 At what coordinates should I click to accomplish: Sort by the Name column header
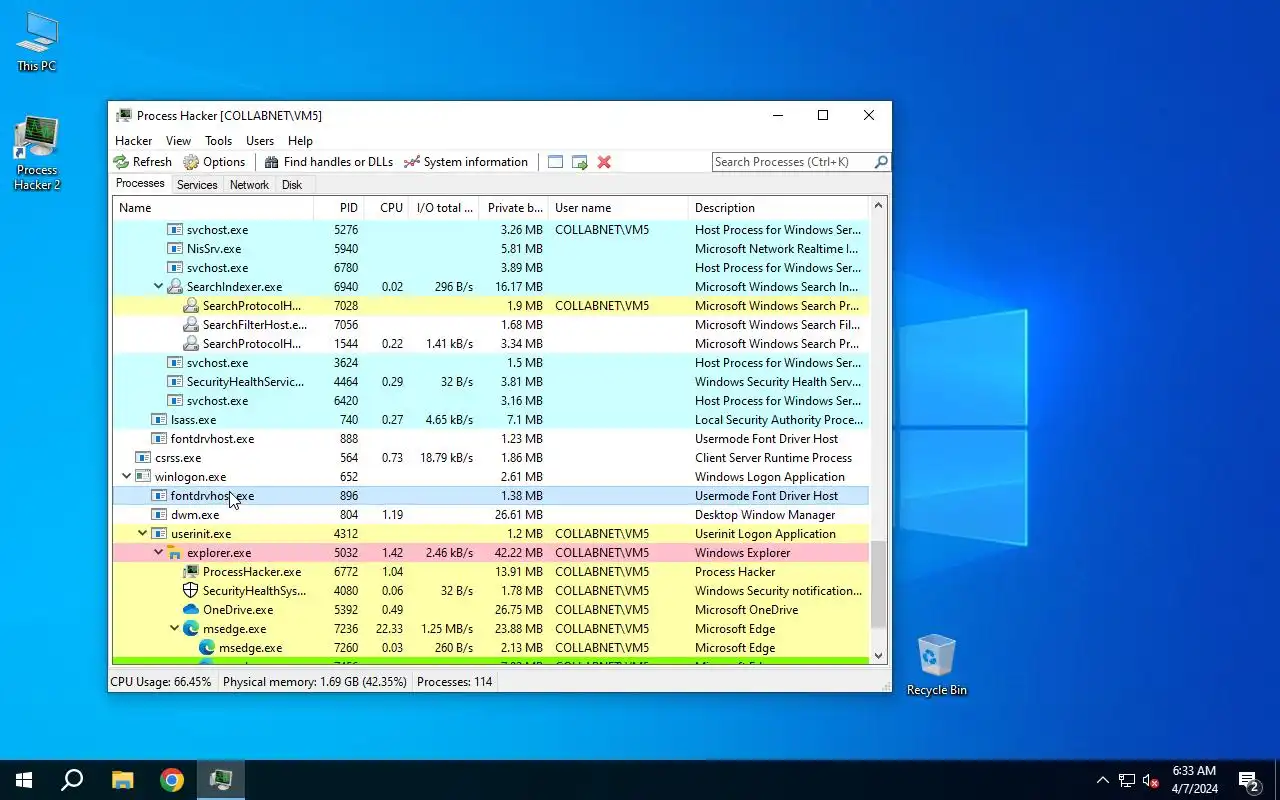[x=213, y=208]
